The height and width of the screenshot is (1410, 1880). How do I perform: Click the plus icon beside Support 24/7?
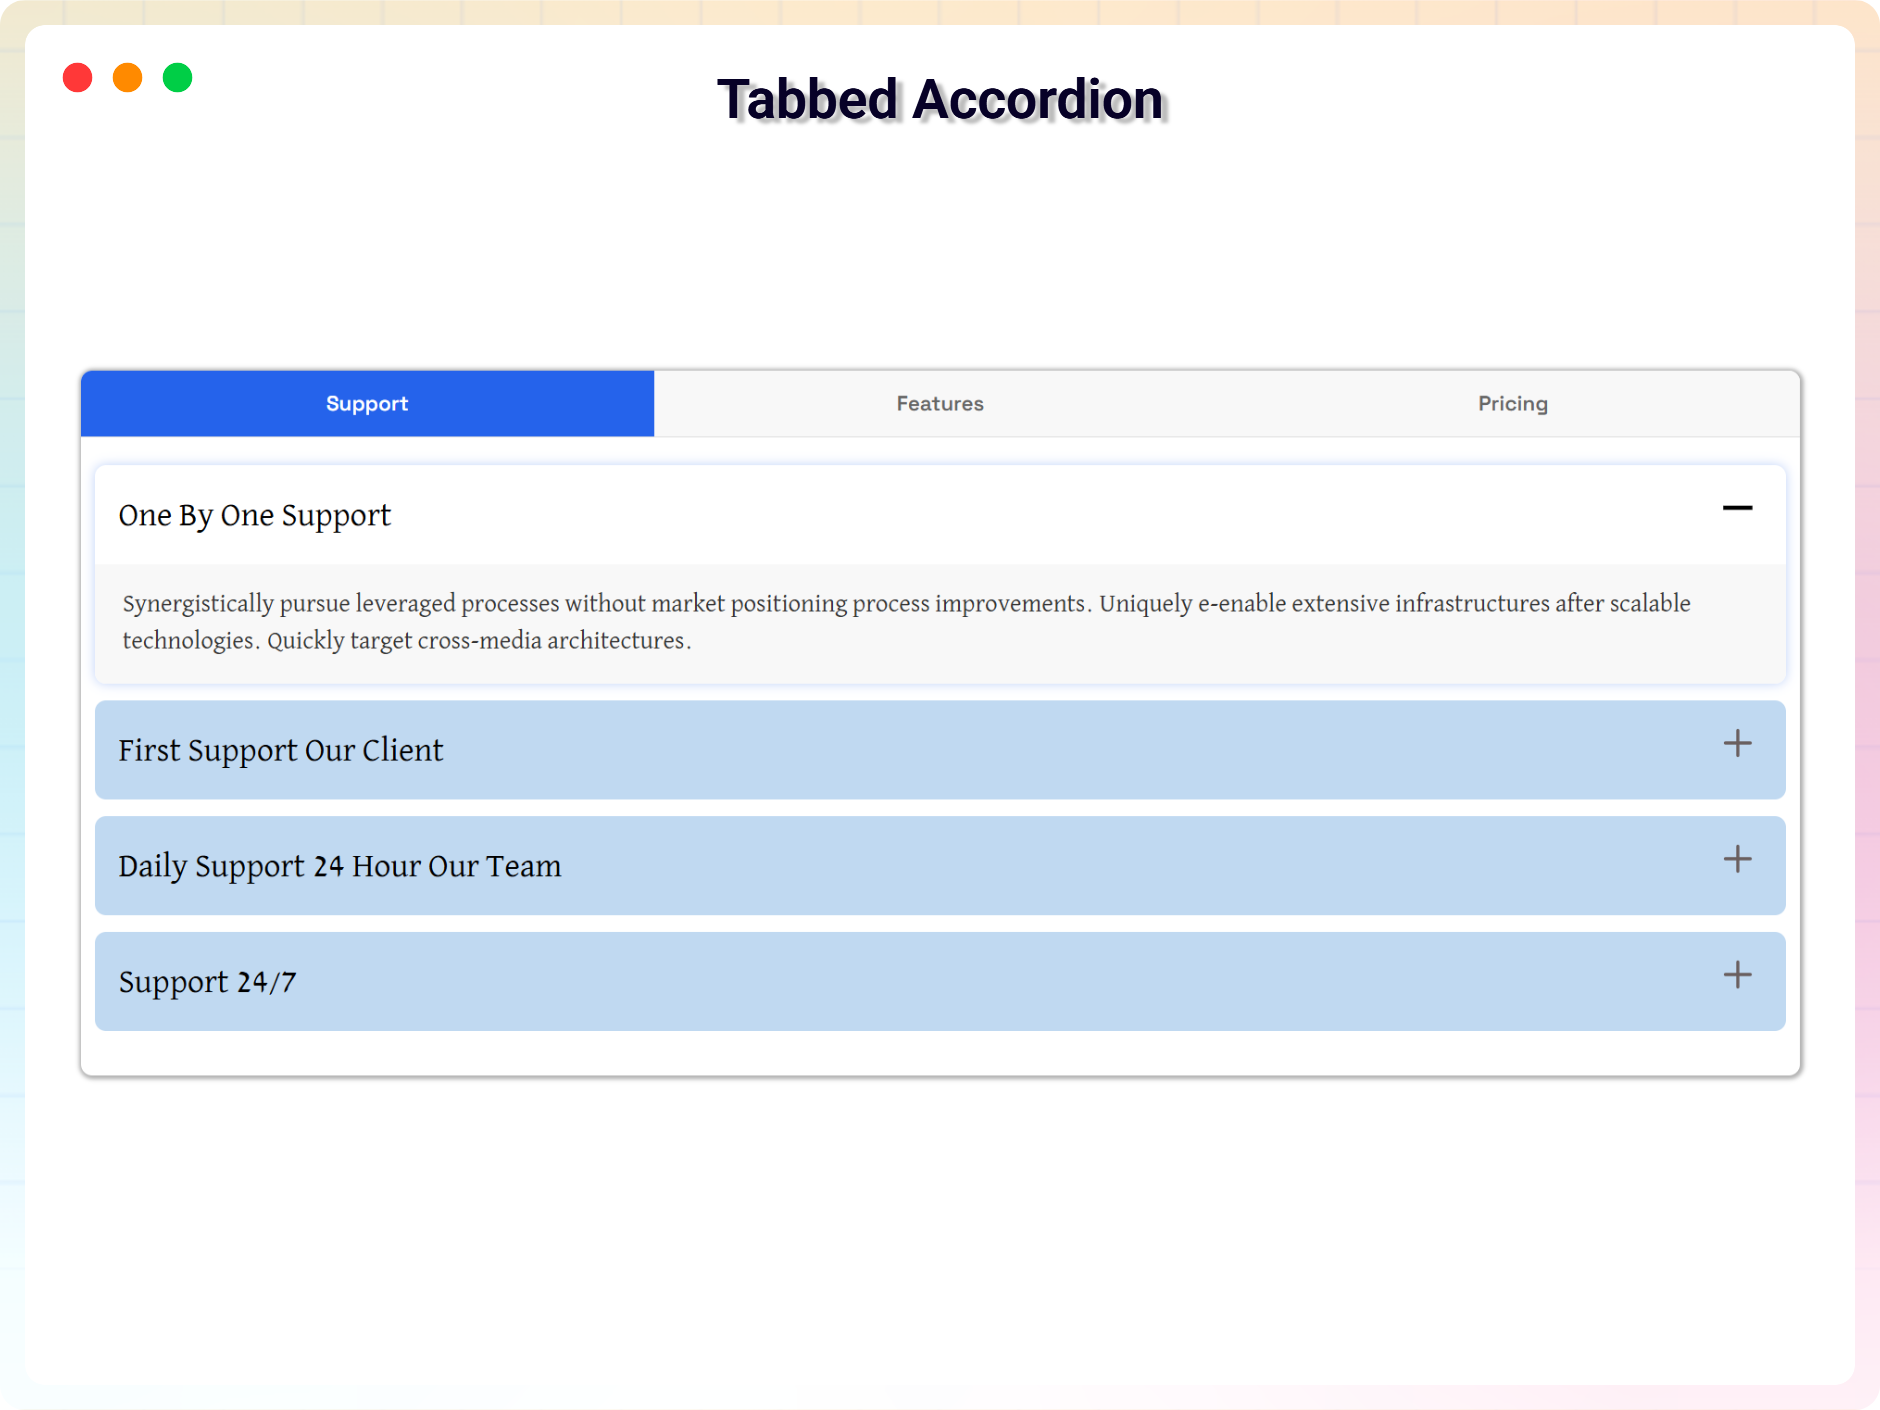click(1738, 975)
